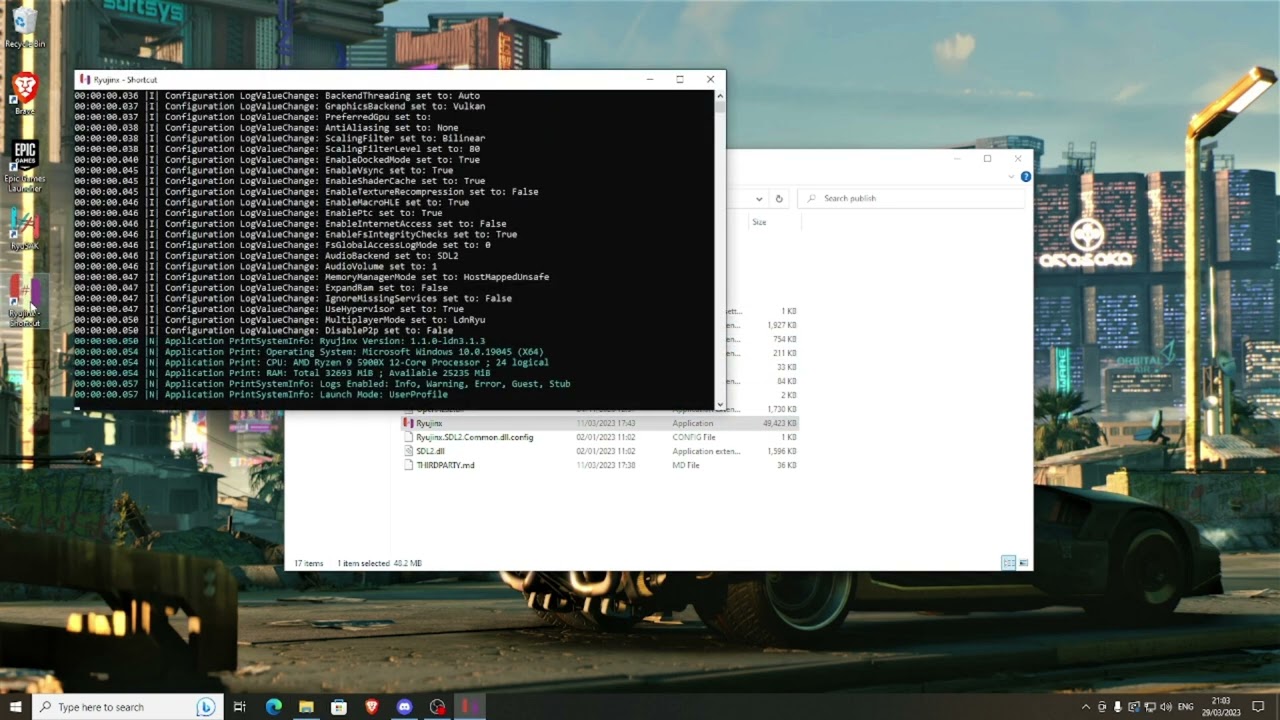This screenshot has width=1280, height=720.
Task: Select the THIRDPARTY.md file
Action: pos(445,465)
